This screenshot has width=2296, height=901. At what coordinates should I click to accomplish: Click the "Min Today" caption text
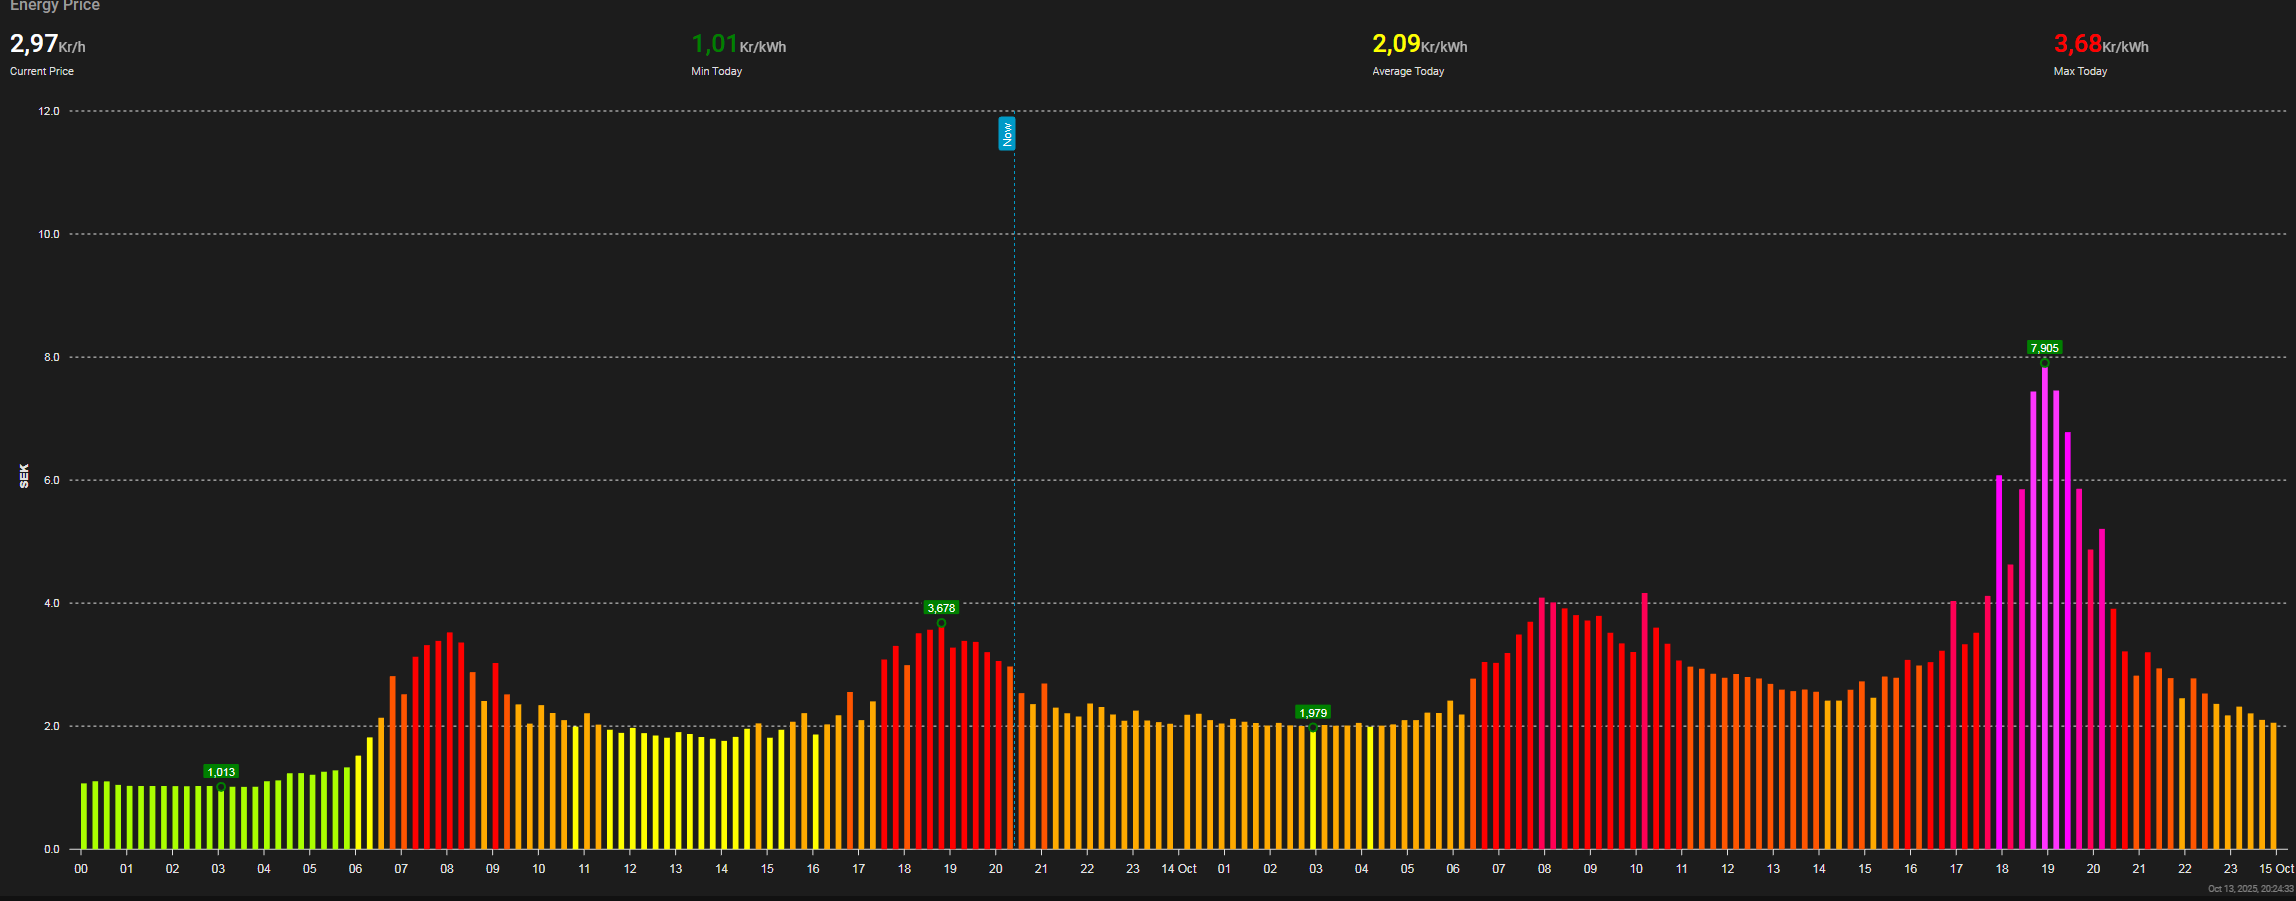pyautogui.click(x=716, y=71)
